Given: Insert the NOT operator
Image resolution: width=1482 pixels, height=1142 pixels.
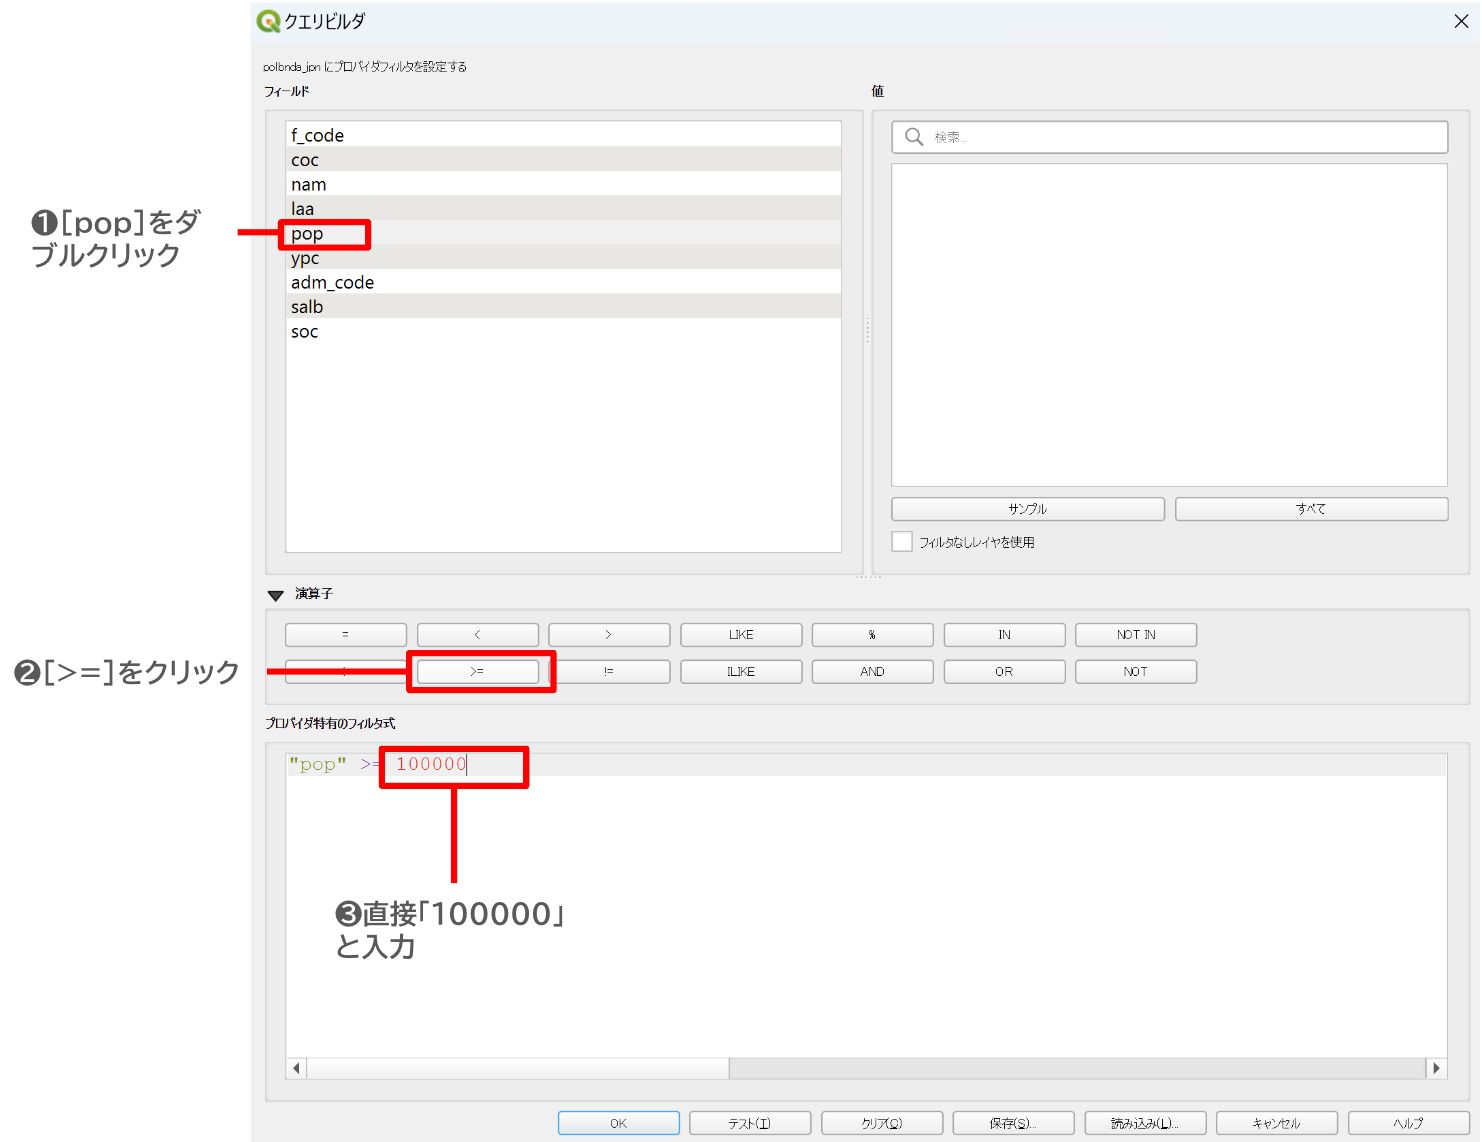Looking at the screenshot, I should coord(1136,672).
